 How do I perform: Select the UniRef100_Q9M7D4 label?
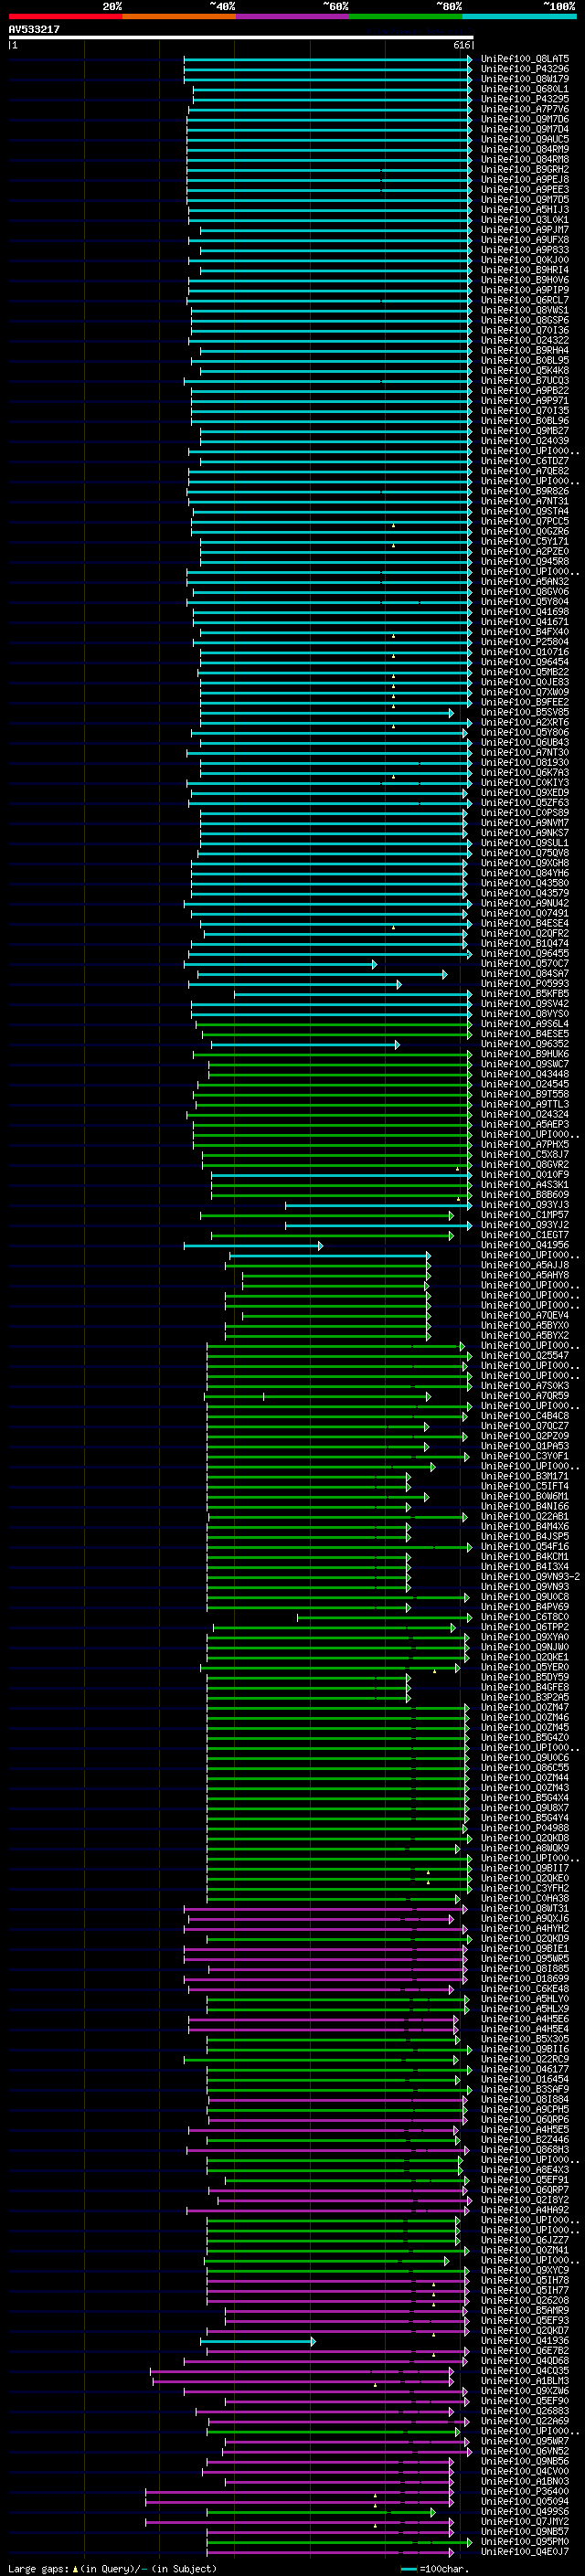point(525,129)
